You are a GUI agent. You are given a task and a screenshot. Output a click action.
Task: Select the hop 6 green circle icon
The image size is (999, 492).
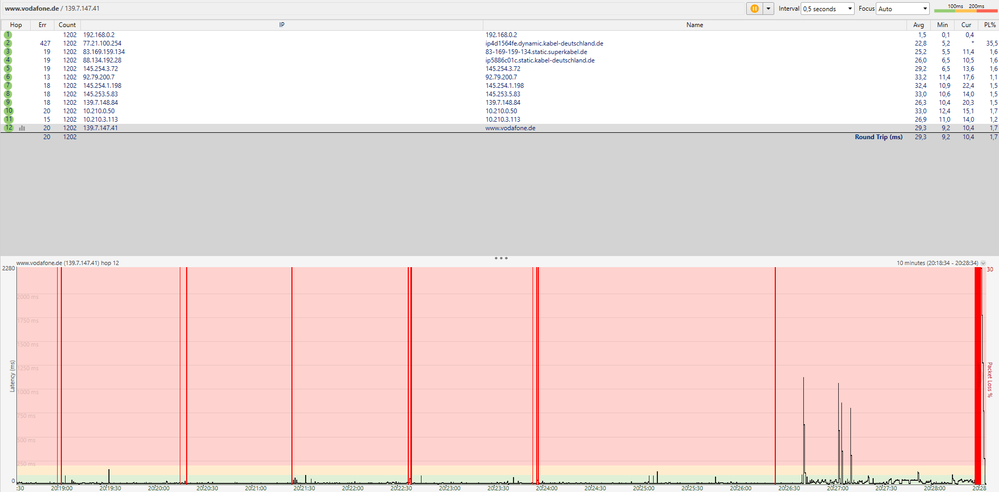(8, 77)
